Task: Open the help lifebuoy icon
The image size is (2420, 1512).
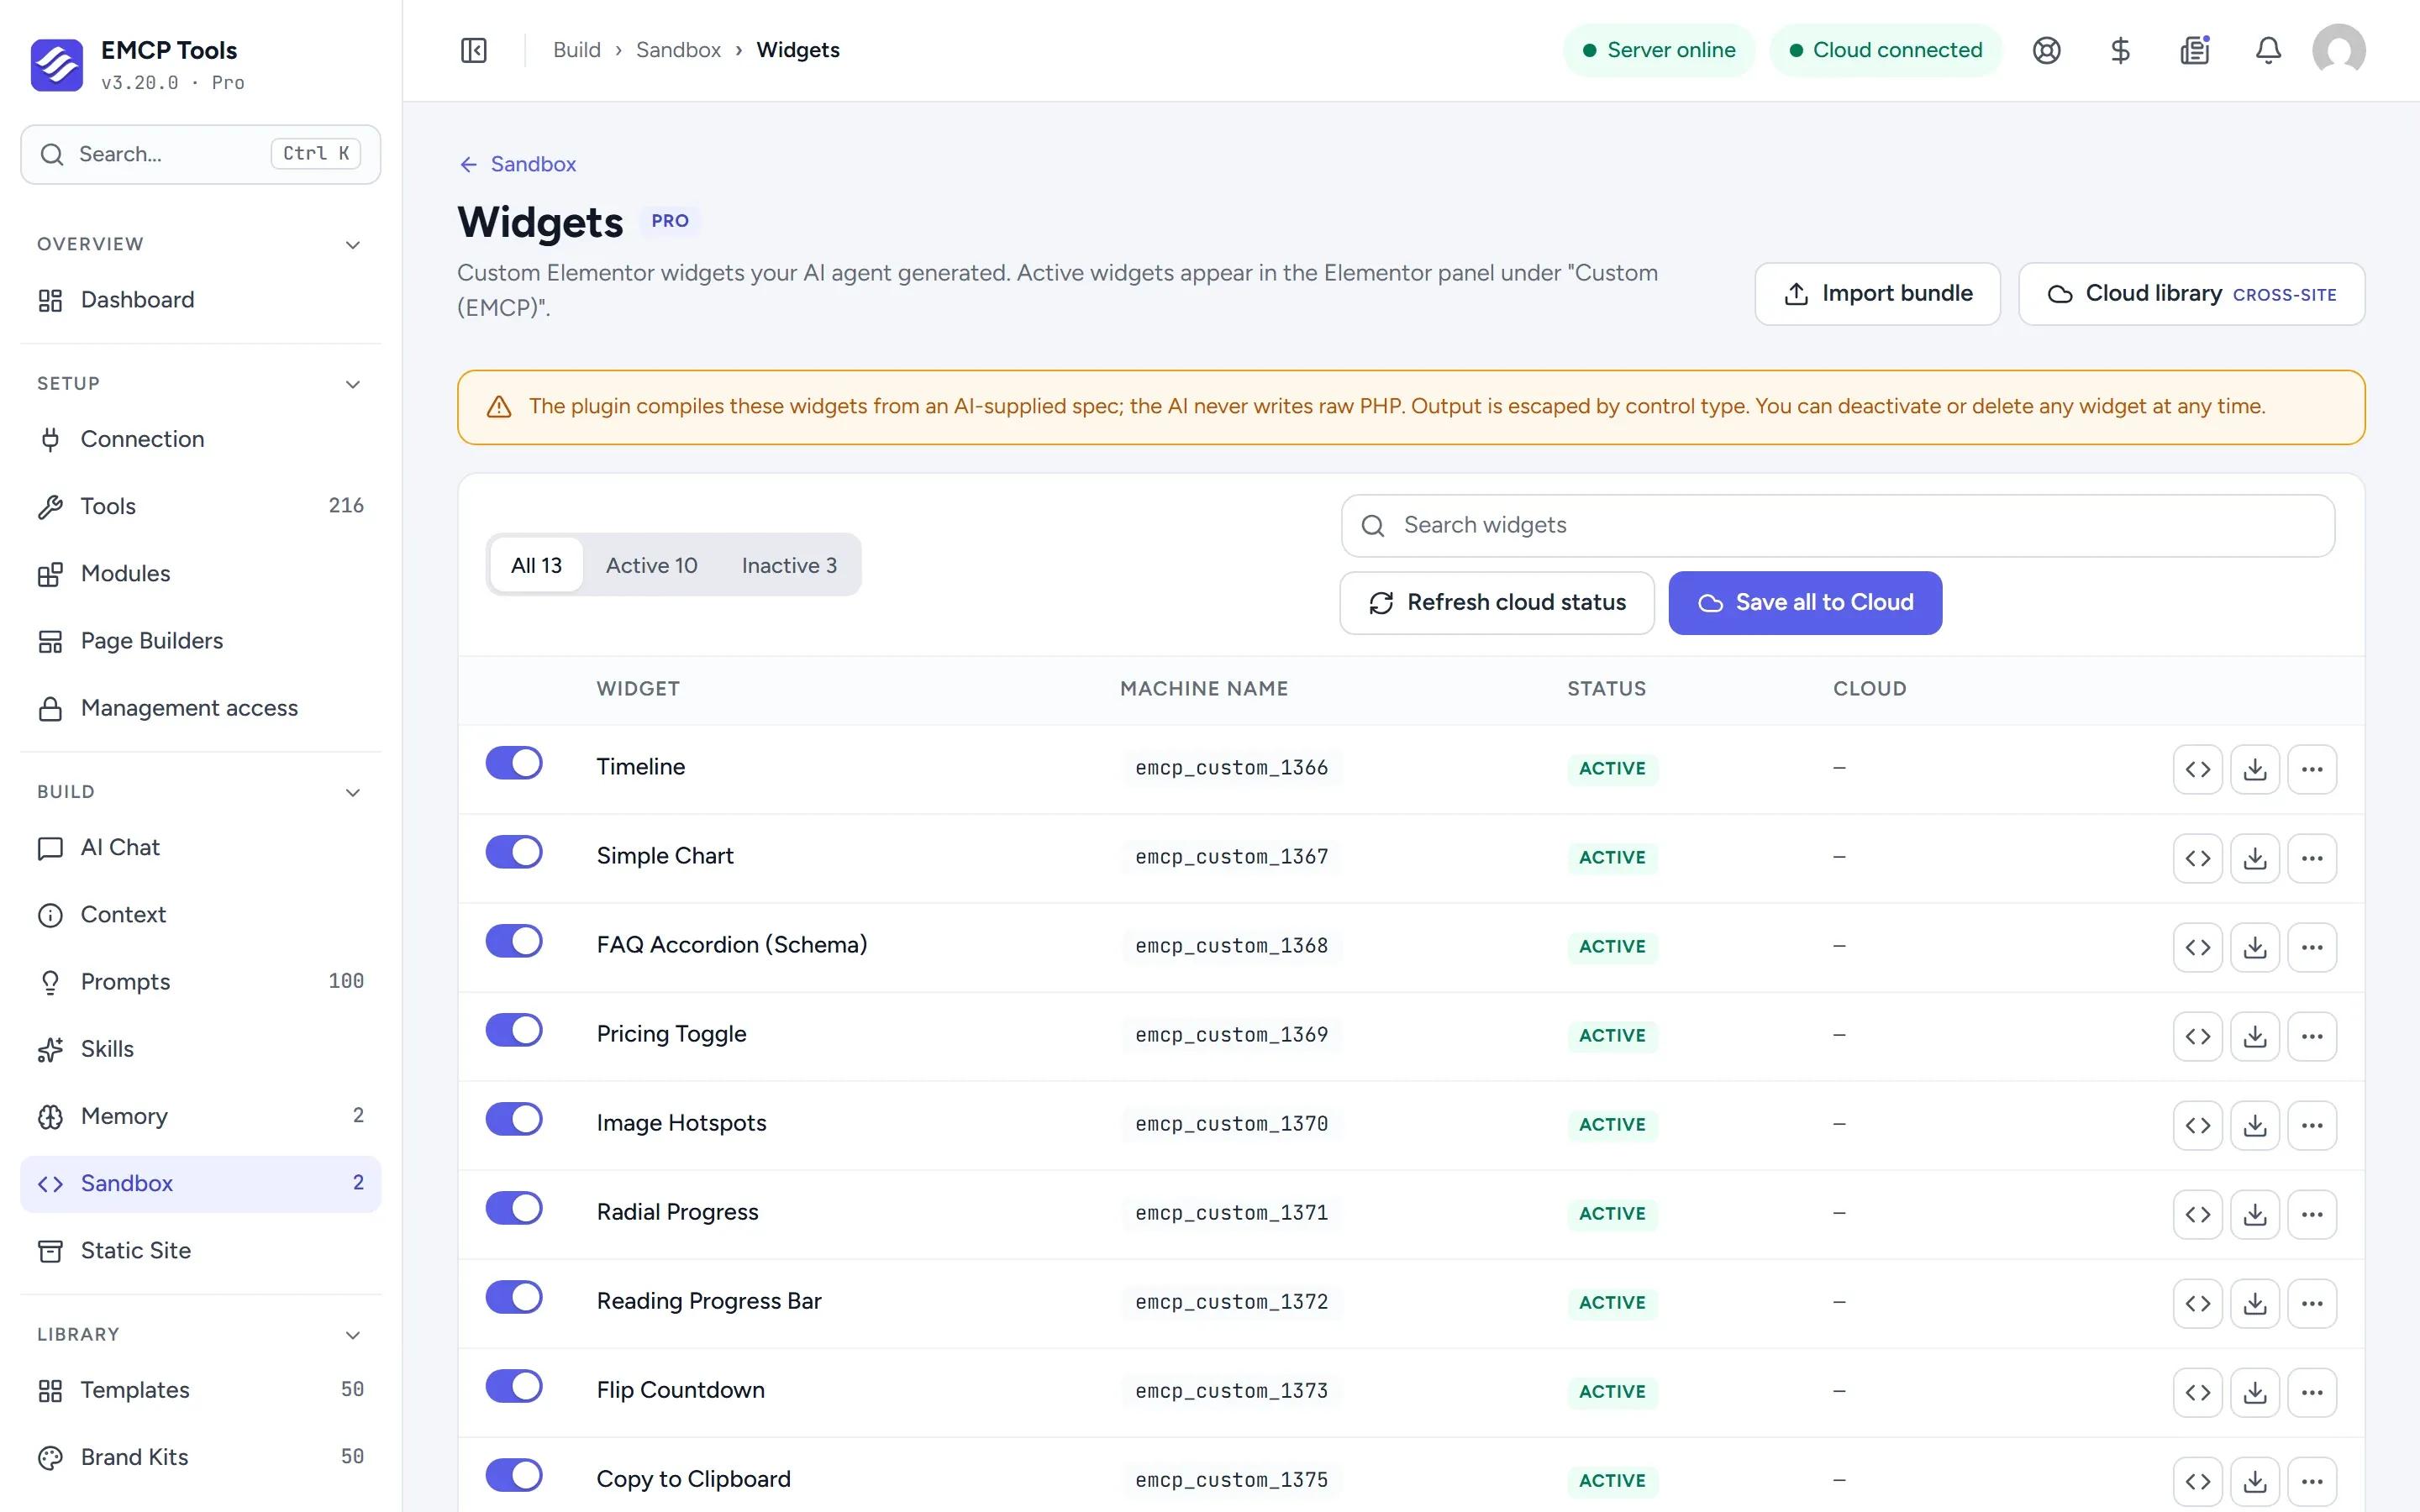Action: tap(2046, 50)
